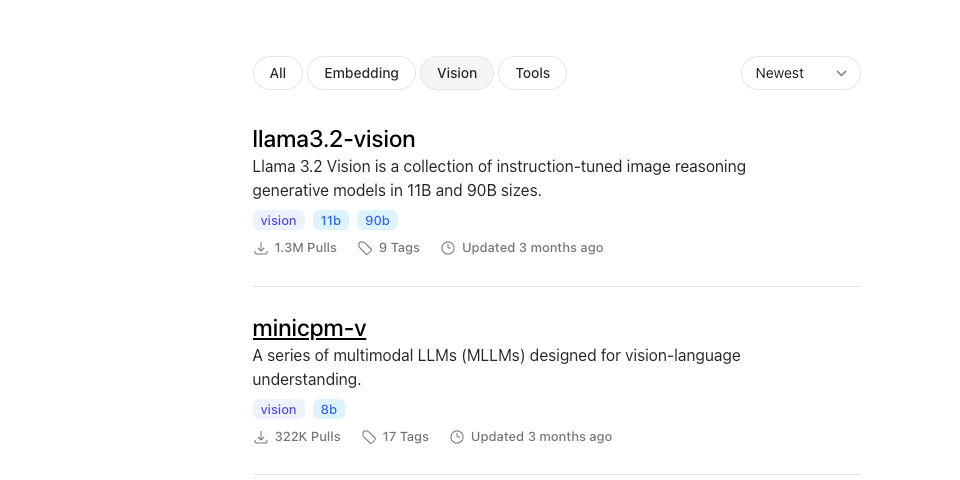Open the Newest sort dropdown
The height and width of the screenshot is (480, 960).
coord(801,73)
